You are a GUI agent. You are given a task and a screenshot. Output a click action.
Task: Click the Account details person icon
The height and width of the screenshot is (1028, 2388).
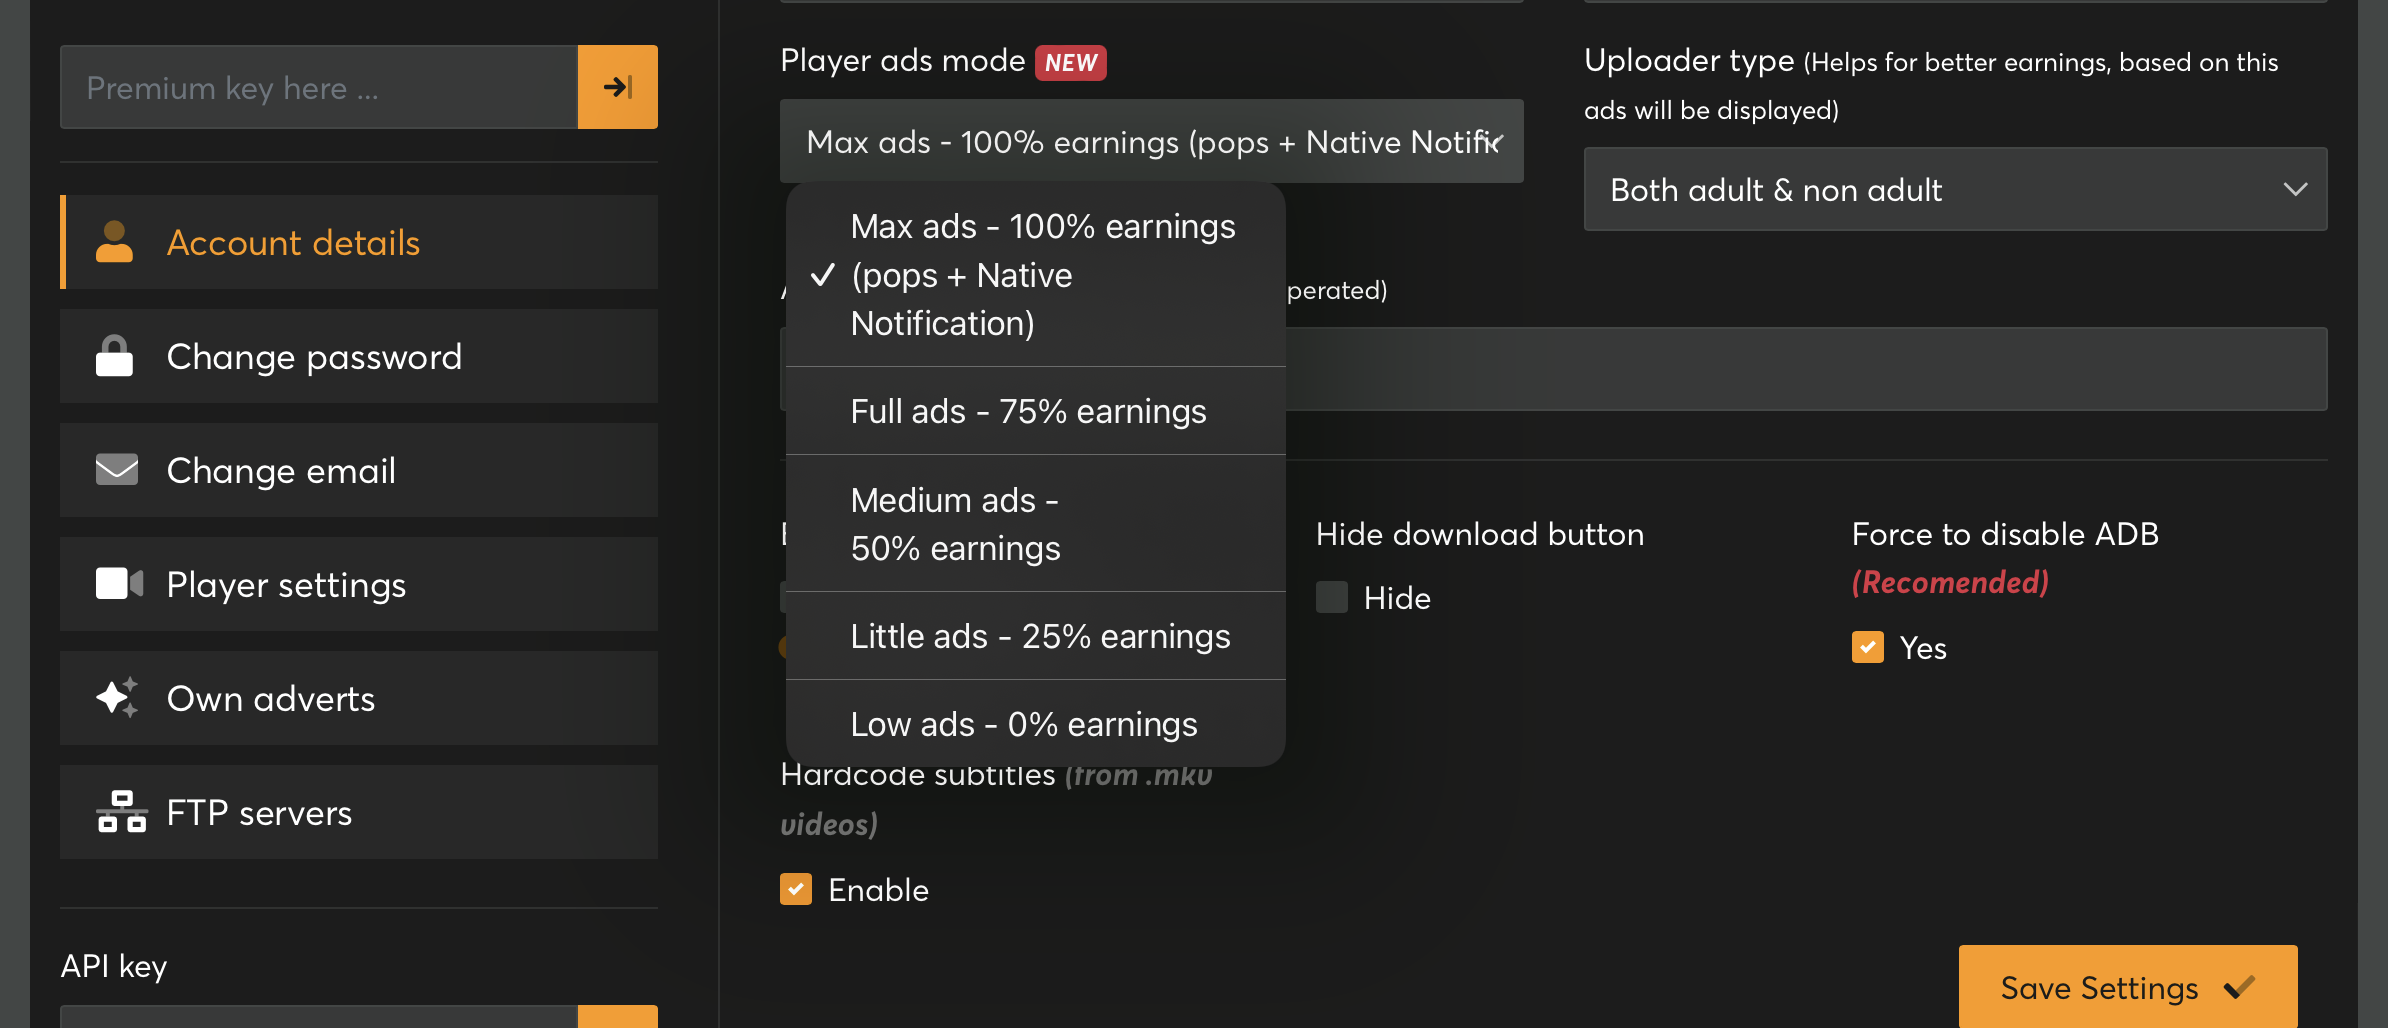[114, 242]
